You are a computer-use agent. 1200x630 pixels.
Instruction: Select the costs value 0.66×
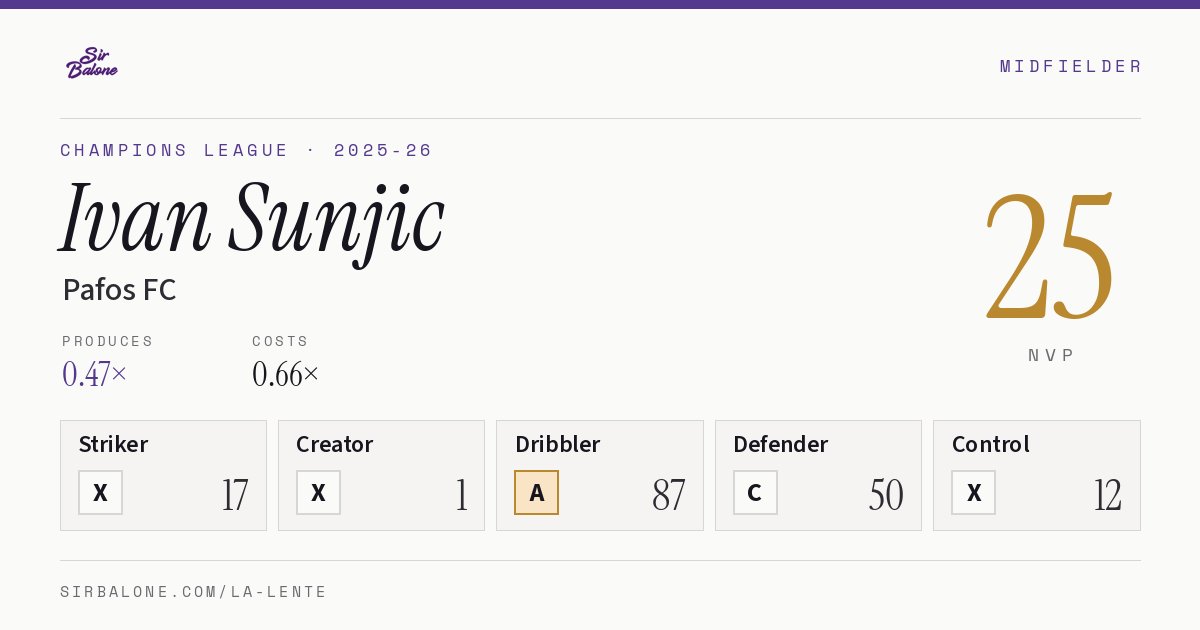point(286,374)
